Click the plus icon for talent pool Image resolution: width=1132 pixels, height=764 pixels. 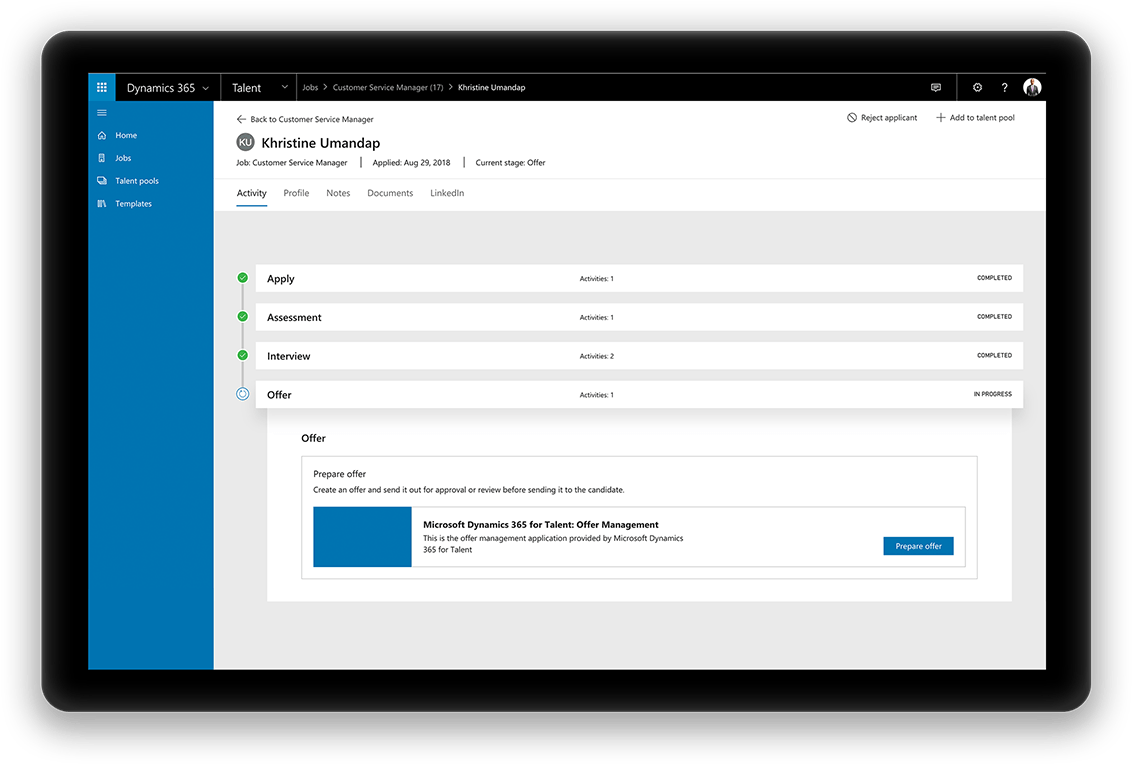point(941,118)
